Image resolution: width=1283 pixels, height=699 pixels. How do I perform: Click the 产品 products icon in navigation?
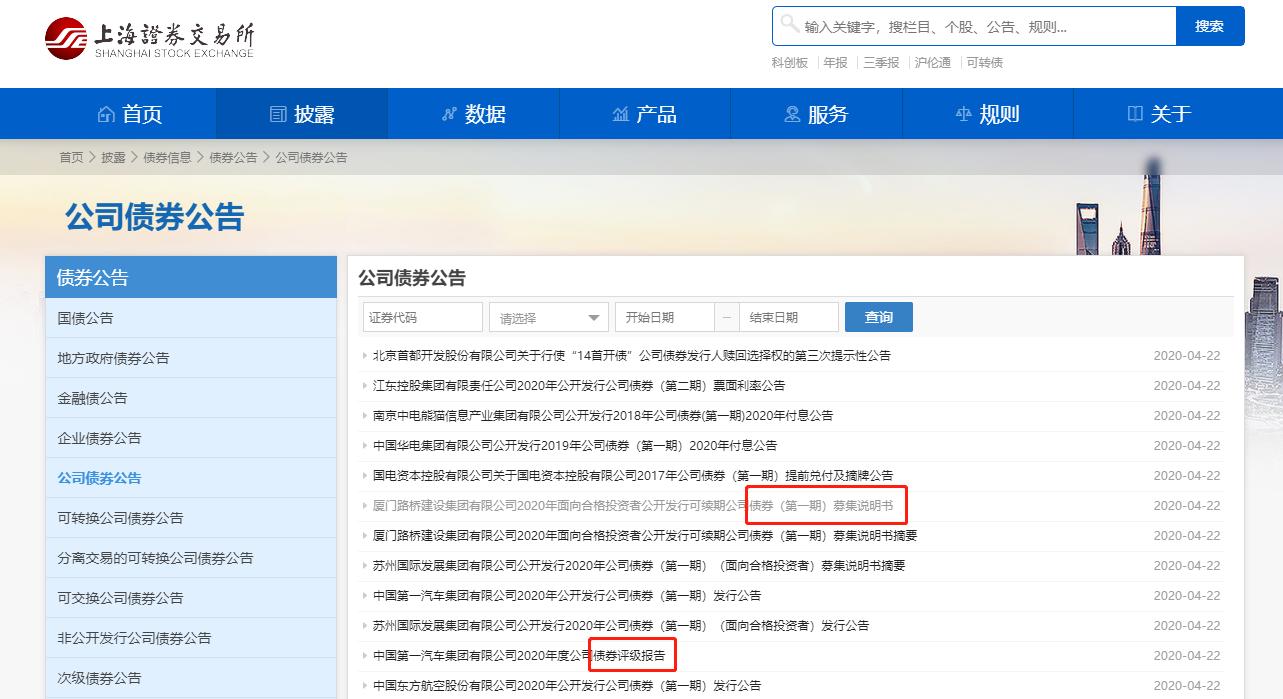pyautogui.click(x=619, y=113)
